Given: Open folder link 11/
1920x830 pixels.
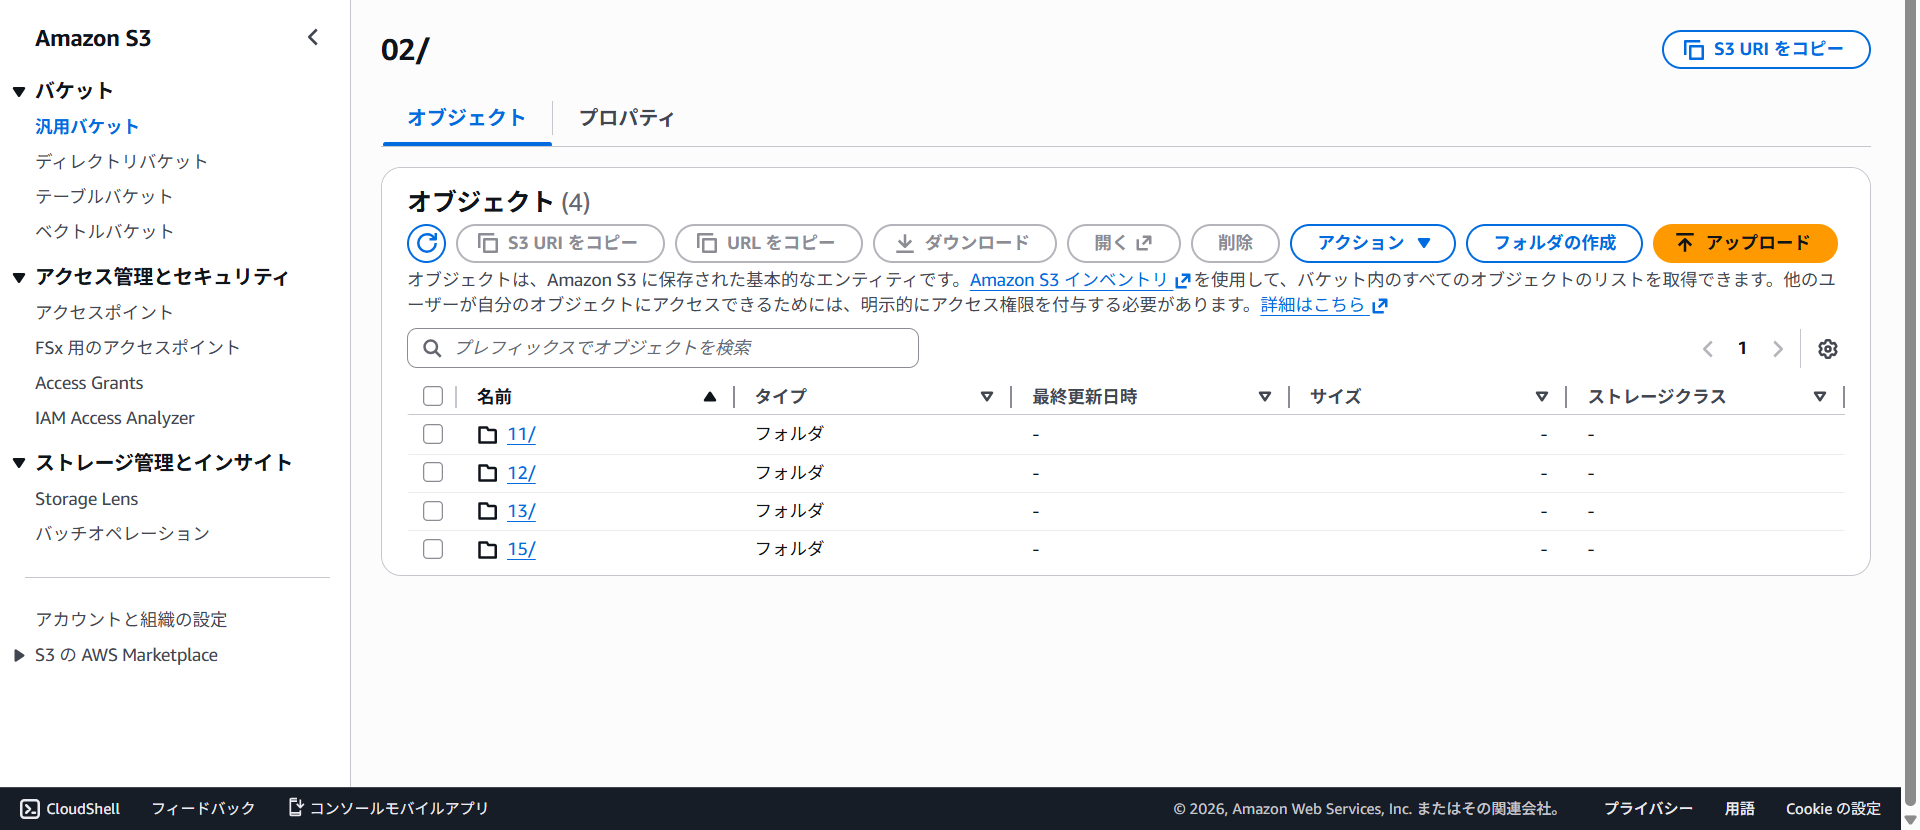Looking at the screenshot, I should click(x=521, y=435).
